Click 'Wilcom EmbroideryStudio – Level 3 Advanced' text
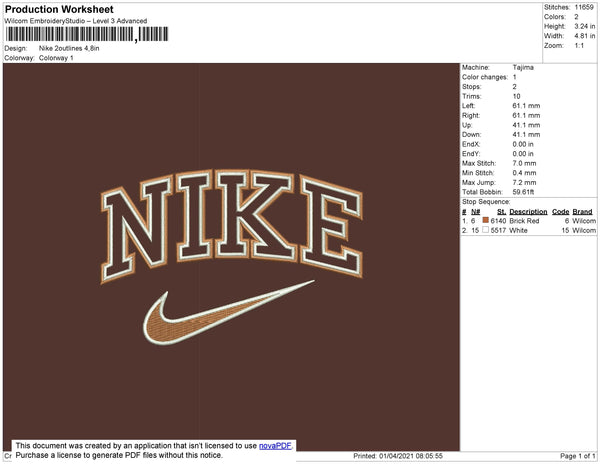This screenshot has height=464, width=600. tap(76, 21)
